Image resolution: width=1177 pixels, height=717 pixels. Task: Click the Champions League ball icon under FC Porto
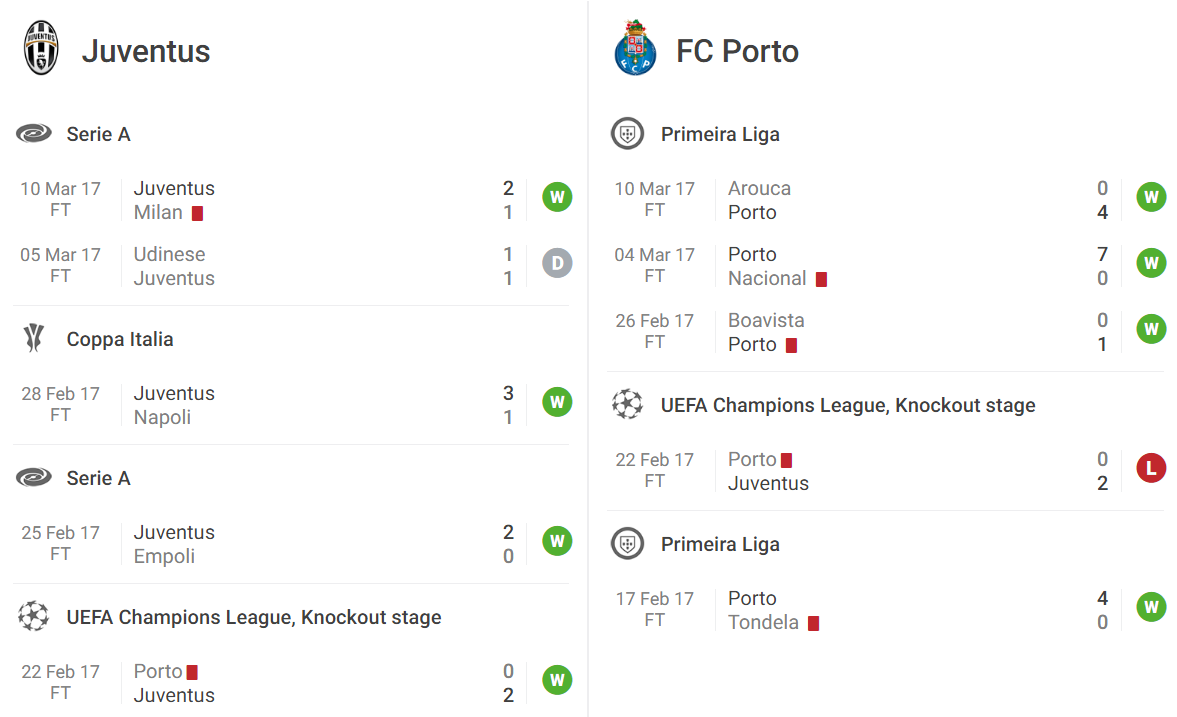[628, 405]
